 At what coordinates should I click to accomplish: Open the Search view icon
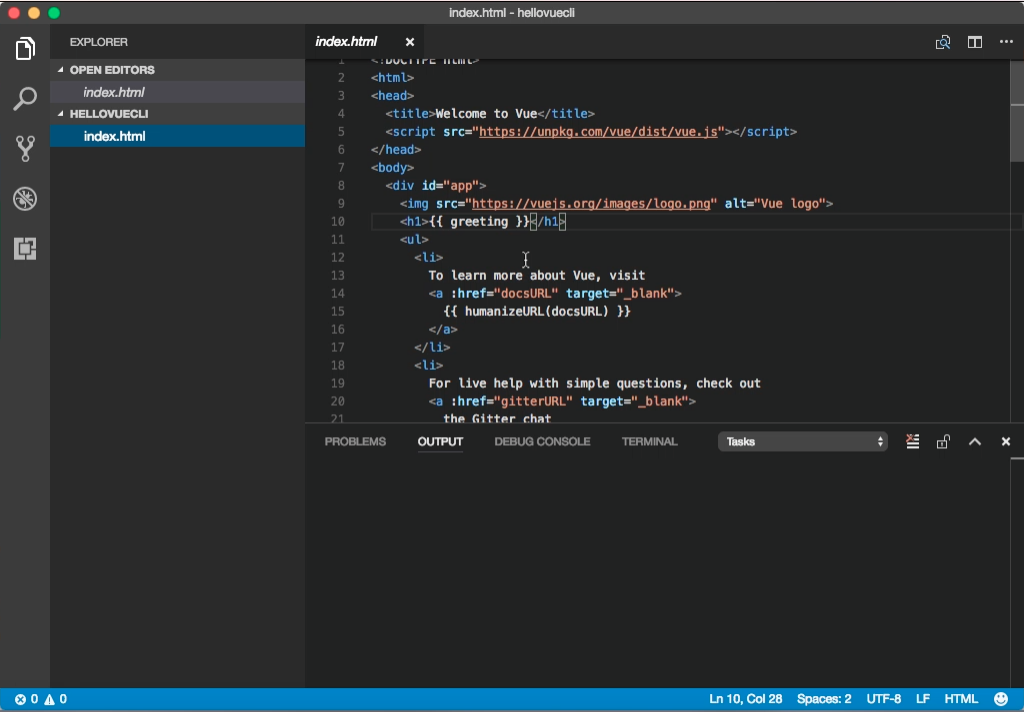coord(25,99)
